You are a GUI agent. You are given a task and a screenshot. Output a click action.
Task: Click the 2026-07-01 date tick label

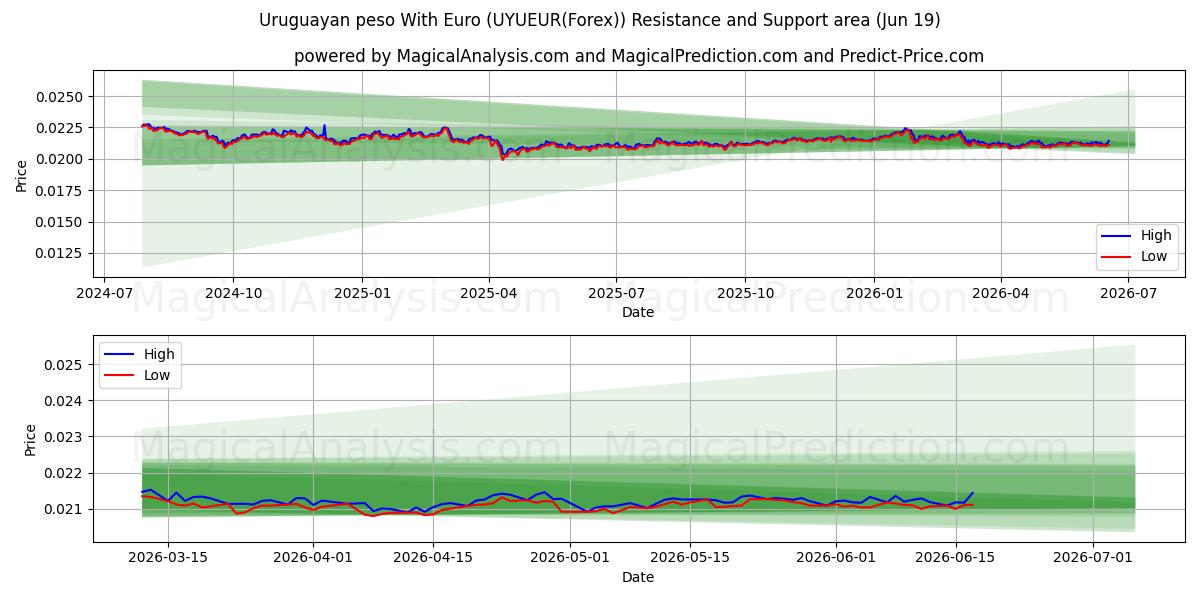(1092, 559)
